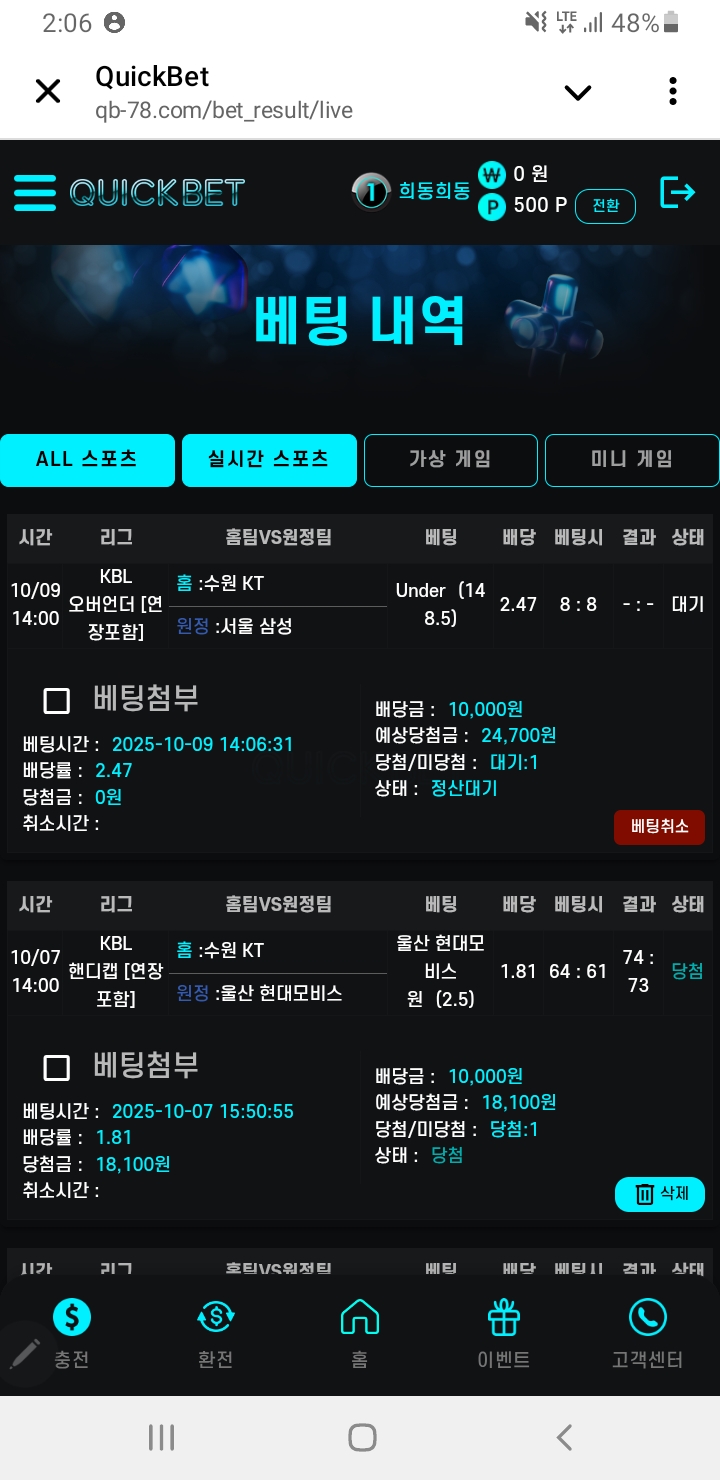
Task: Open browser three-dot overflow menu
Action: click(x=673, y=92)
